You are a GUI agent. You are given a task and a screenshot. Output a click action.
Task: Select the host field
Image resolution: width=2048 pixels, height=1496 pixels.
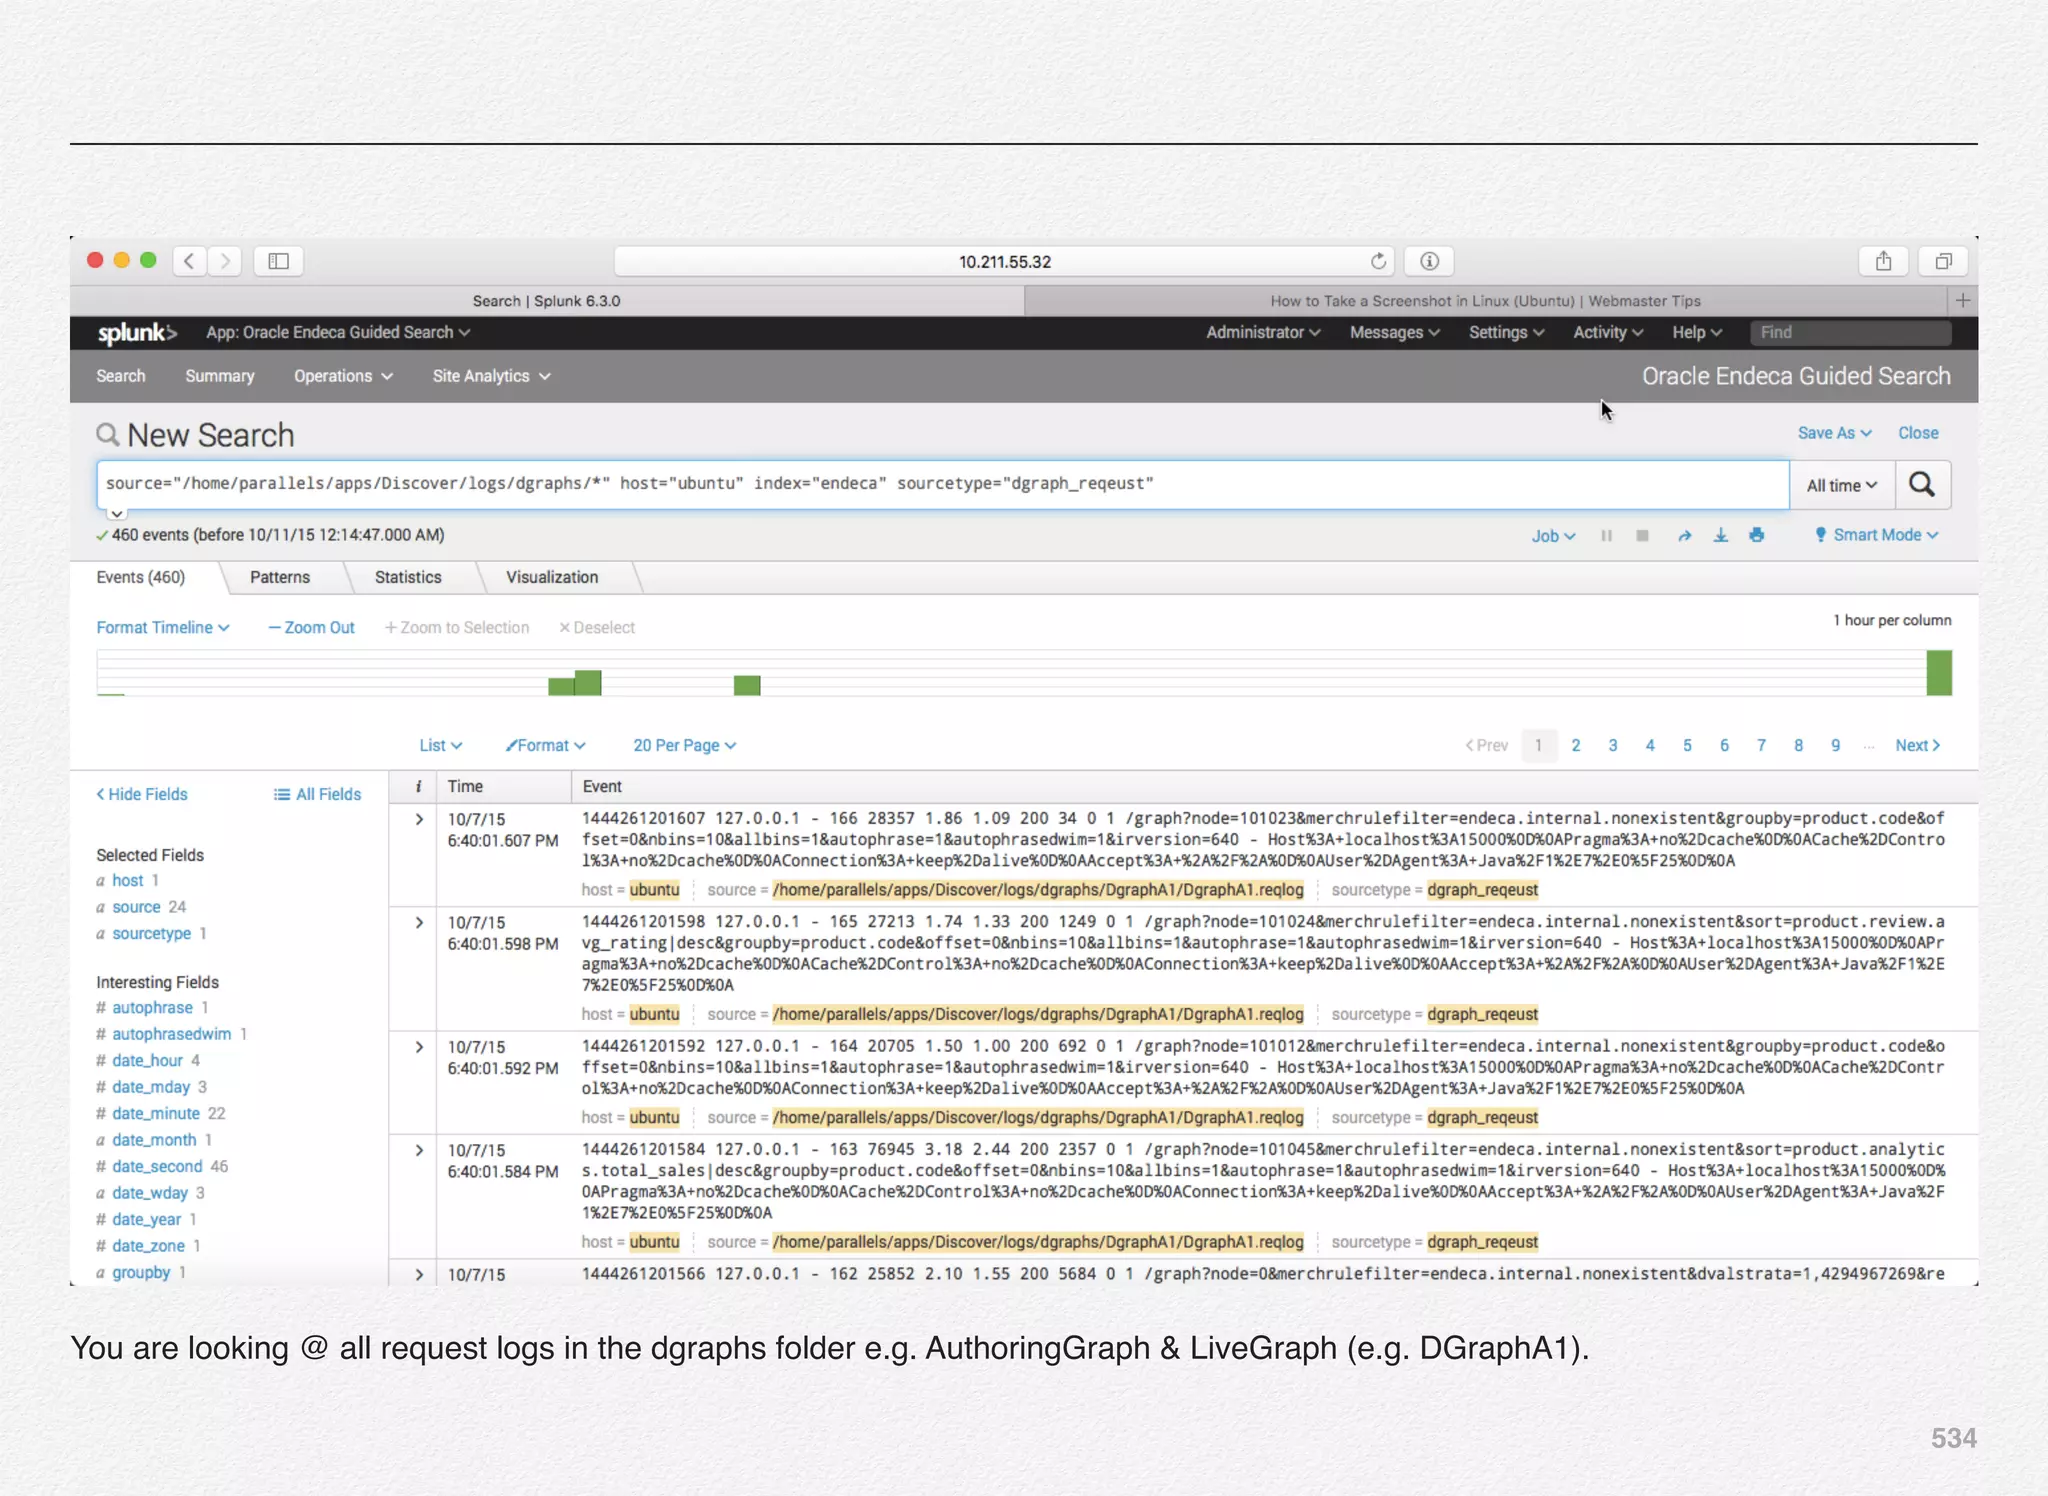[x=127, y=880]
